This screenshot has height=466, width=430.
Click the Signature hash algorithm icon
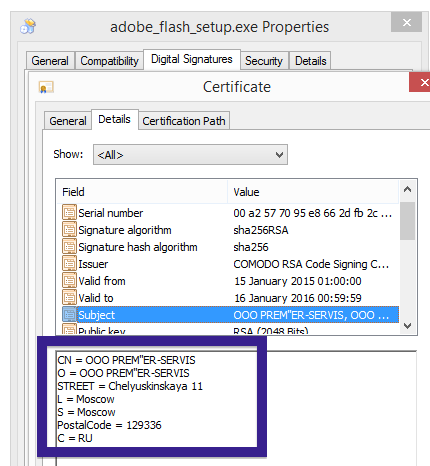point(69,247)
